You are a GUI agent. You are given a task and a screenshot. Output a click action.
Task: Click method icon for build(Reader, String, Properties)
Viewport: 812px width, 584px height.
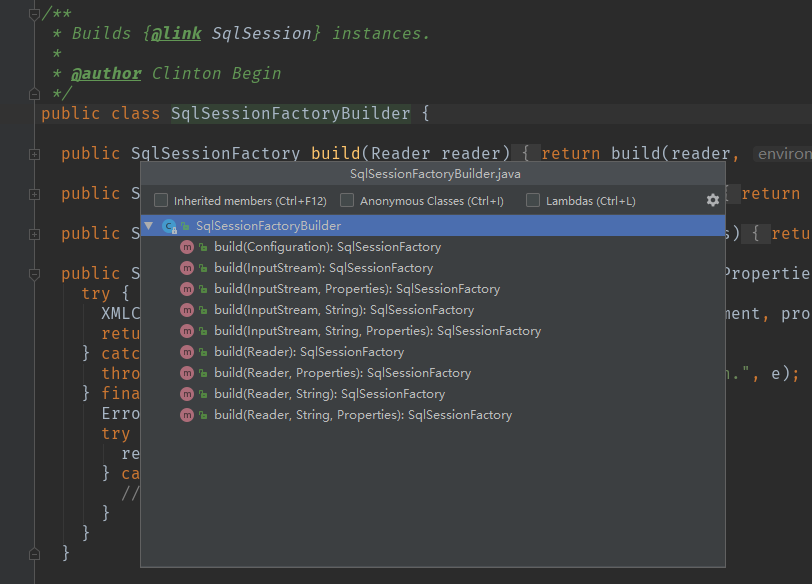coord(187,415)
